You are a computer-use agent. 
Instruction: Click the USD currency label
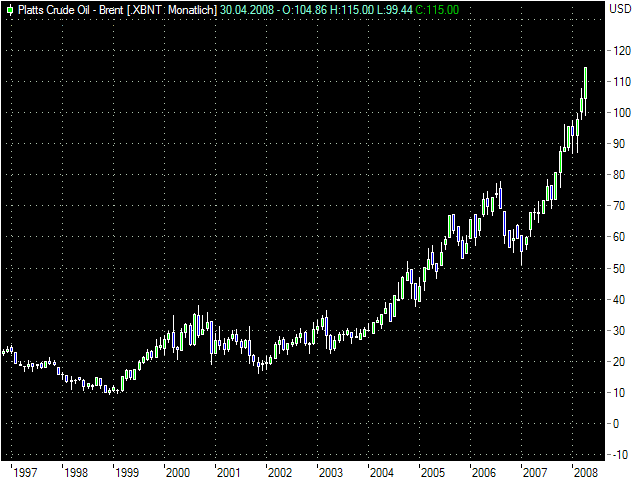point(619,9)
